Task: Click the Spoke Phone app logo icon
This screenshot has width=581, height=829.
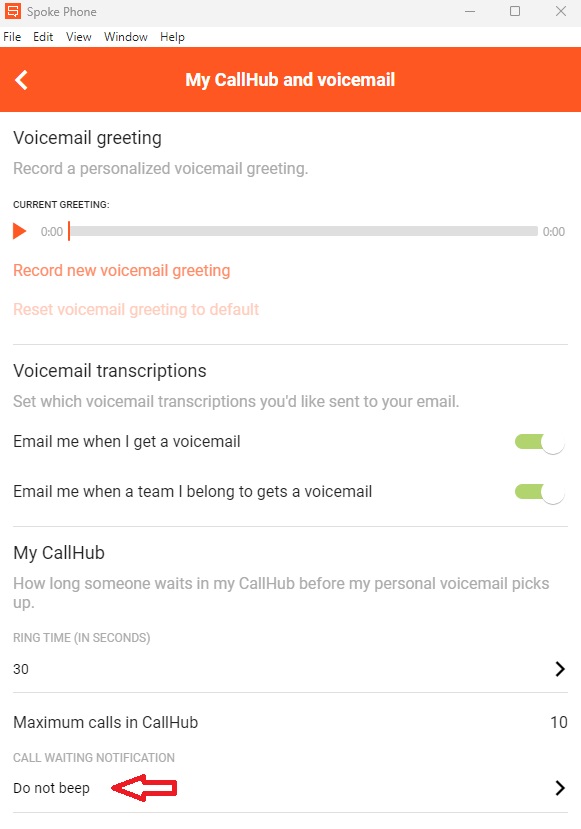Action: (x=13, y=11)
